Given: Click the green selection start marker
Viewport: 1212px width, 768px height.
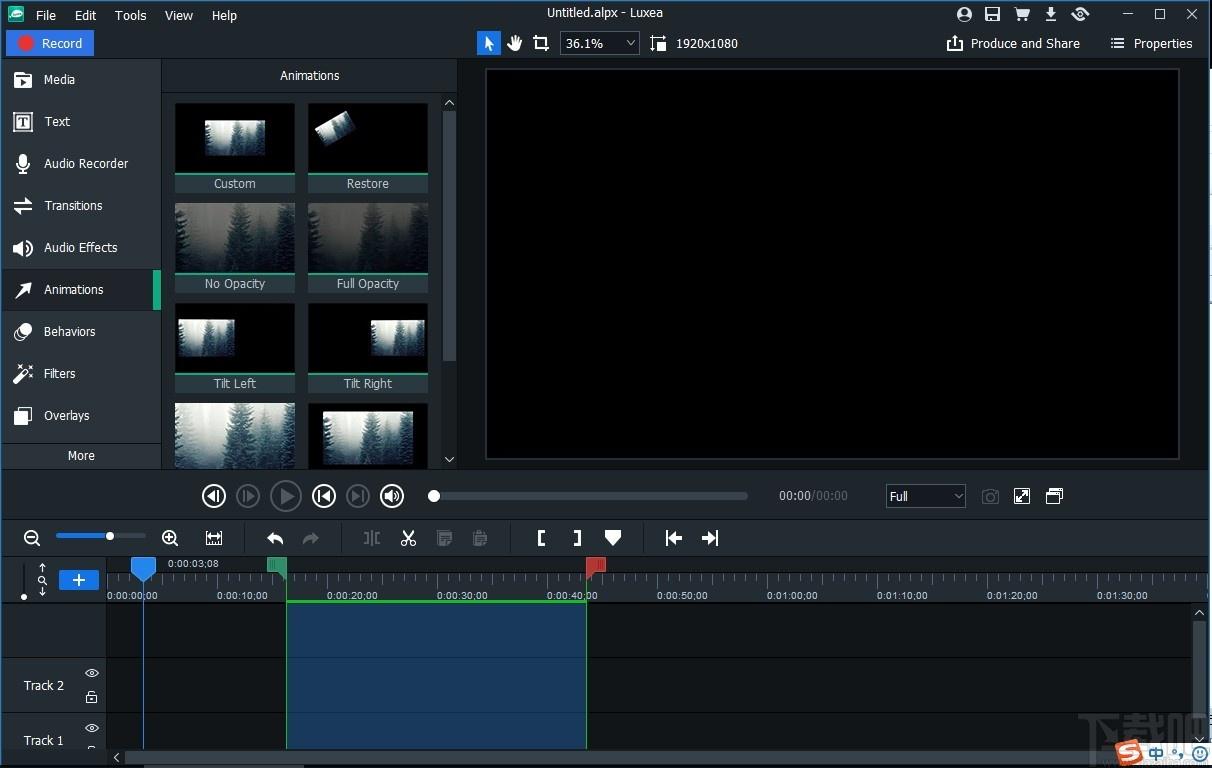Looking at the screenshot, I should point(278,567).
